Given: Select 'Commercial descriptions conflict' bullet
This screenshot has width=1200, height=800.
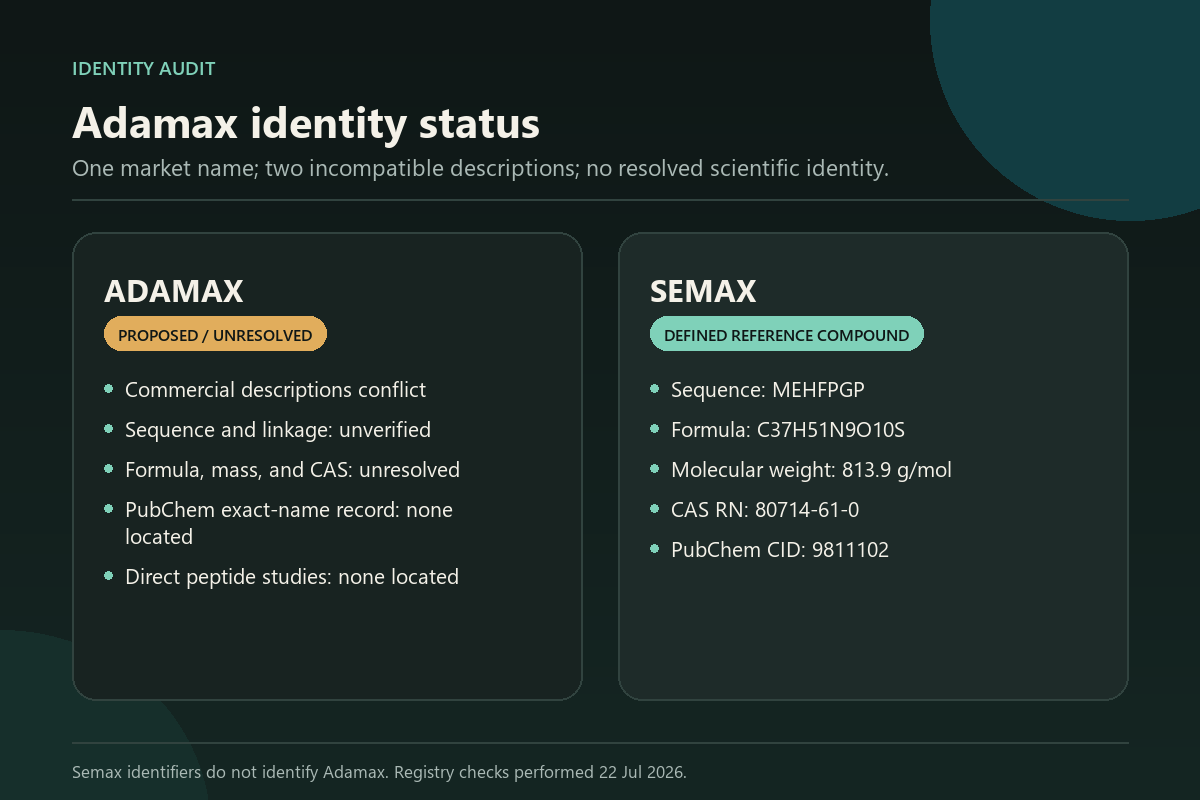Looking at the screenshot, I should (275, 390).
